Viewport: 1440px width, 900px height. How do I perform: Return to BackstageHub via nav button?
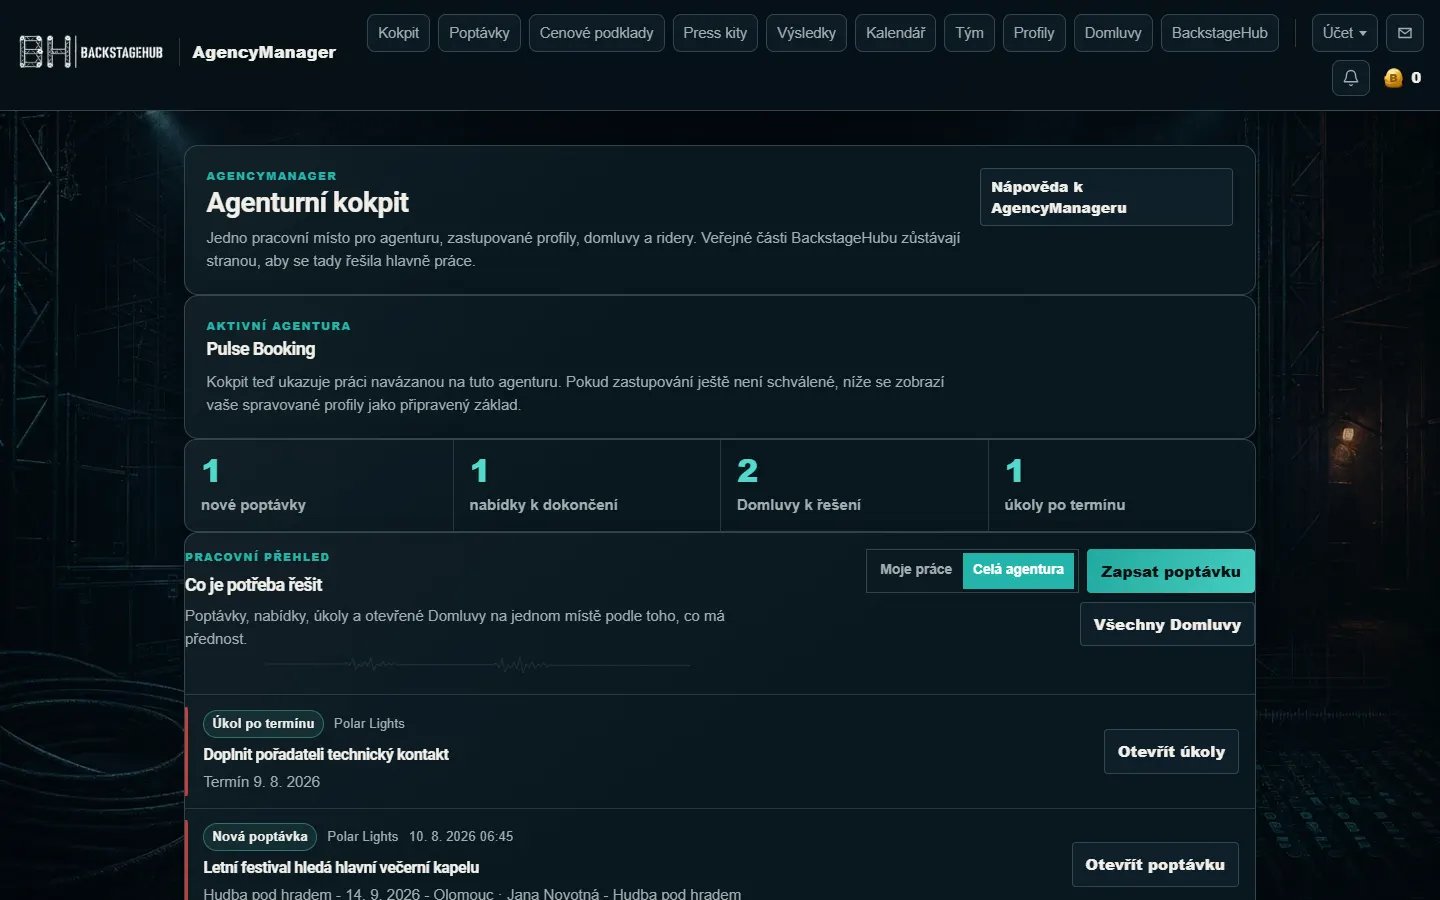pyautogui.click(x=1220, y=33)
